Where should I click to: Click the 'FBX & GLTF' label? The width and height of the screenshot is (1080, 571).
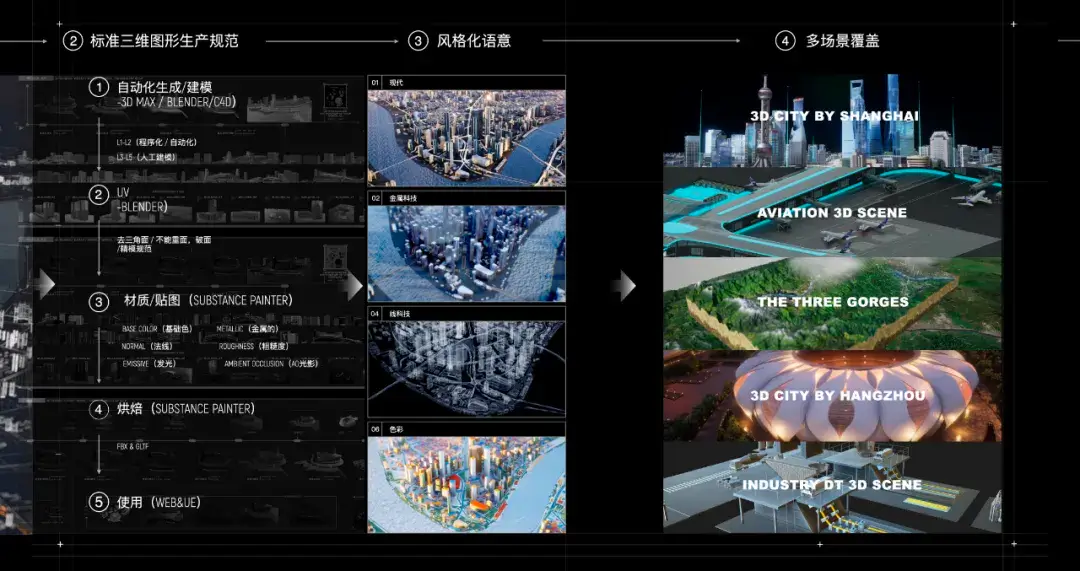click(132, 446)
